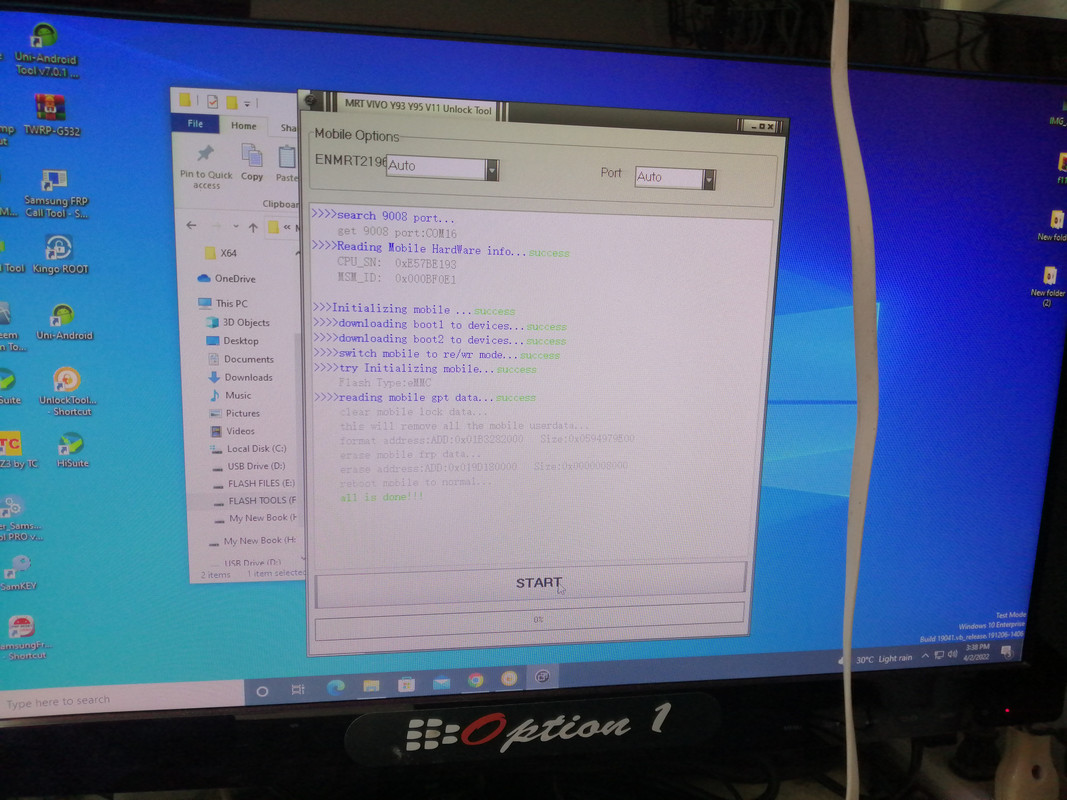Open Uni-Android Tool v7.0.1 desktop shortcut
1067x800 pixels.
point(46,49)
